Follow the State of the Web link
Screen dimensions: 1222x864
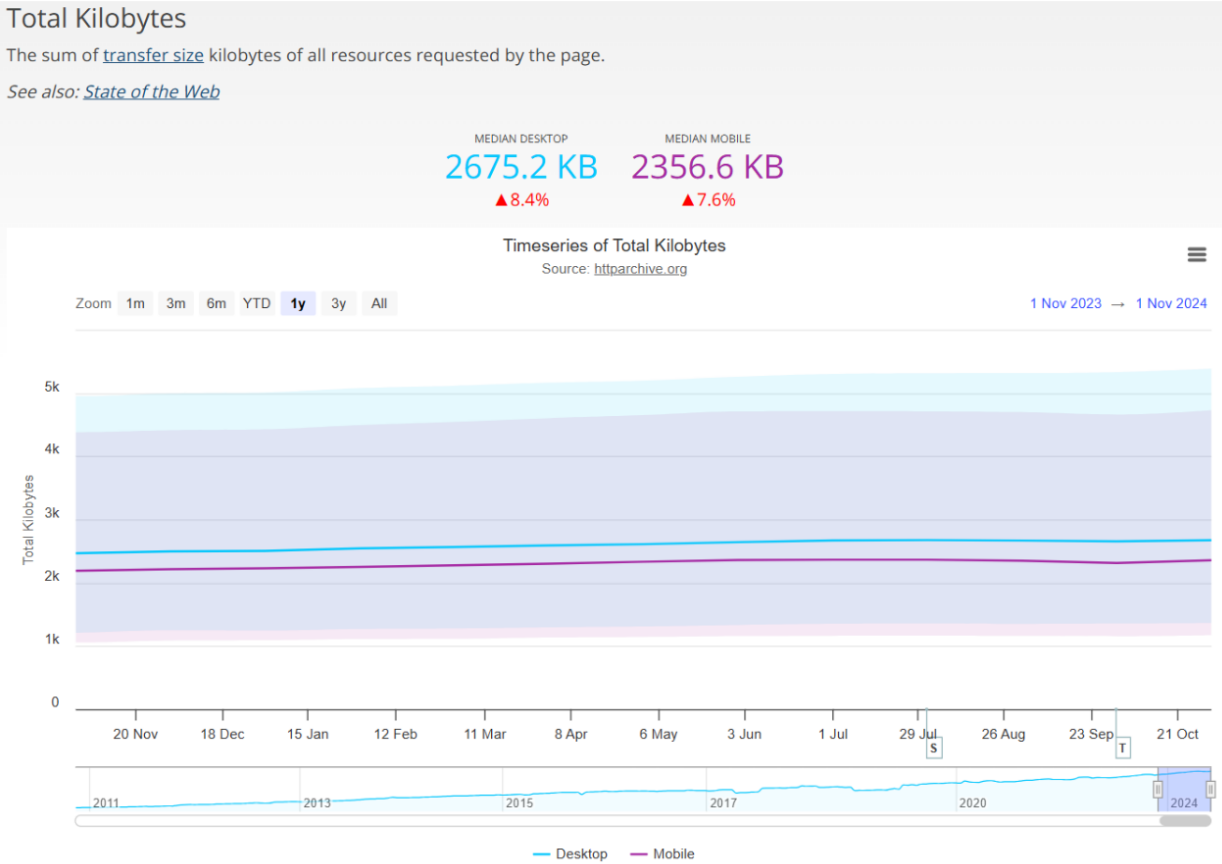(x=151, y=92)
